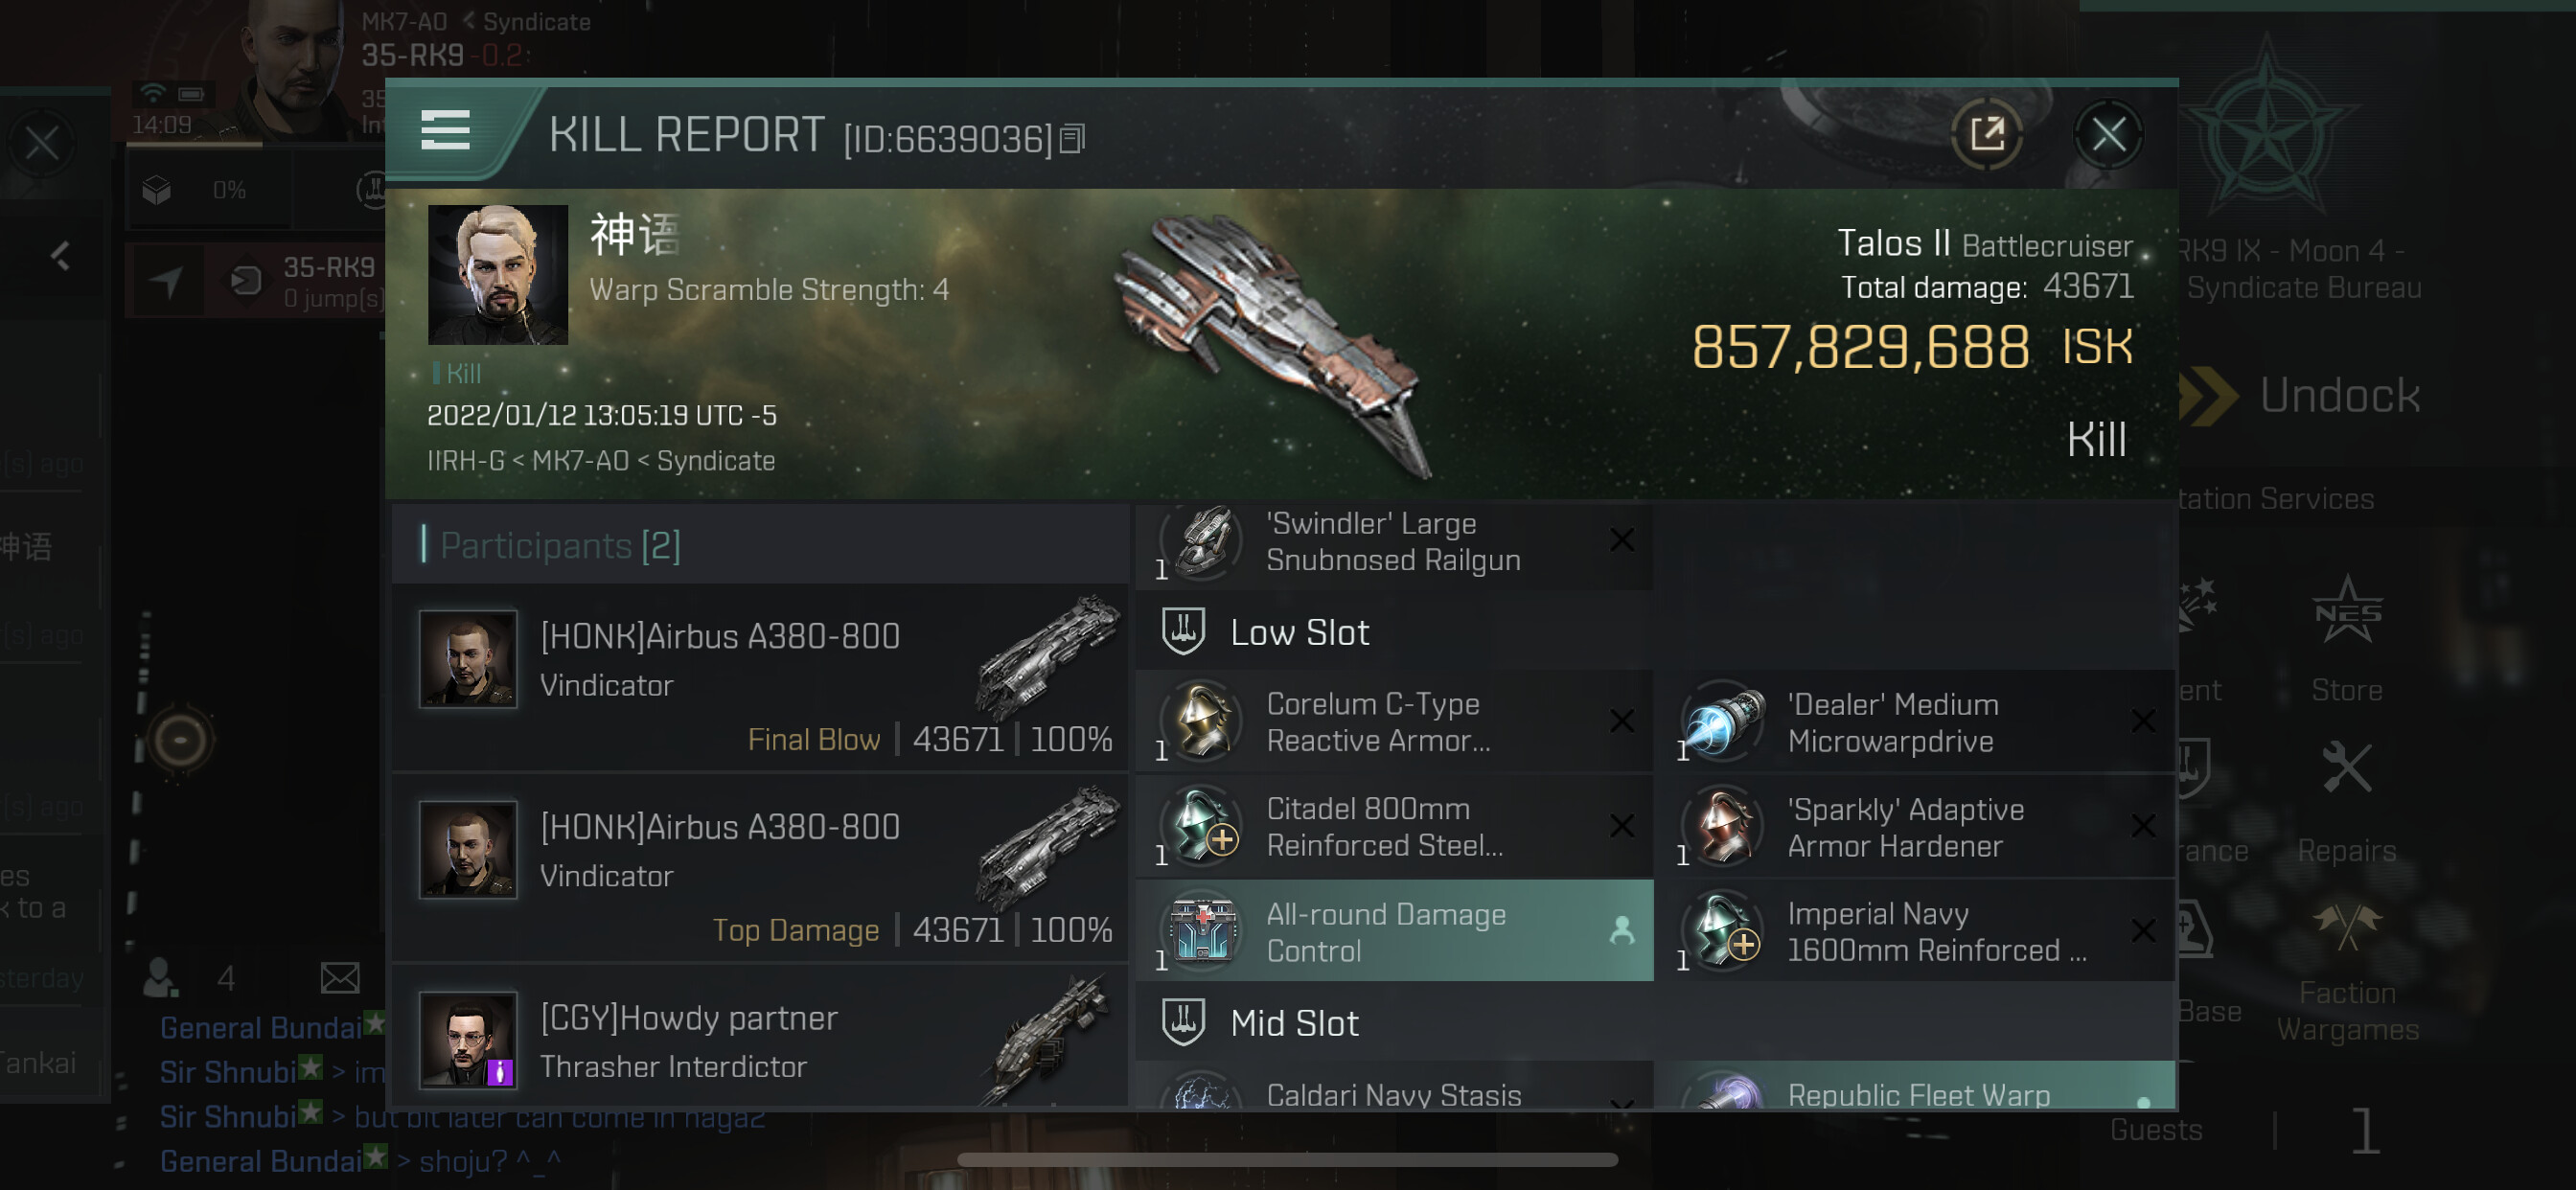Share the kill report externally
The height and width of the screenshot is (1190, 2576).
click(1987, 133)
